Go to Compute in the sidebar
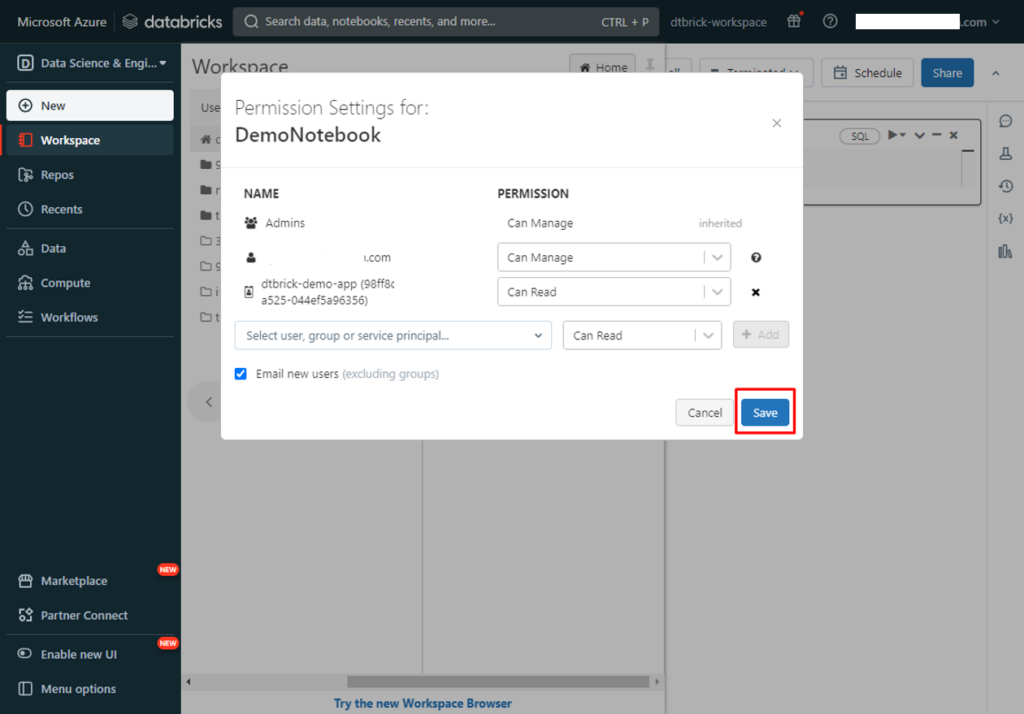Viewport: 1024px width, 714px height. (x=65, y=283)
